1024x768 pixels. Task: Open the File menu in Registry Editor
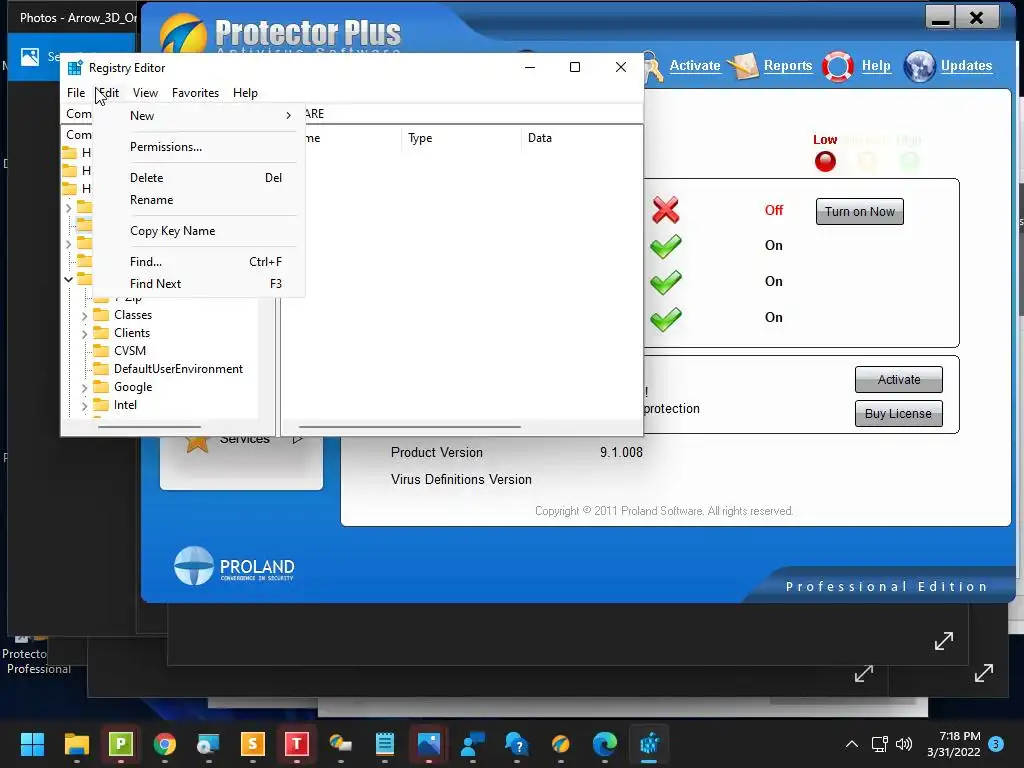(76, 93)
